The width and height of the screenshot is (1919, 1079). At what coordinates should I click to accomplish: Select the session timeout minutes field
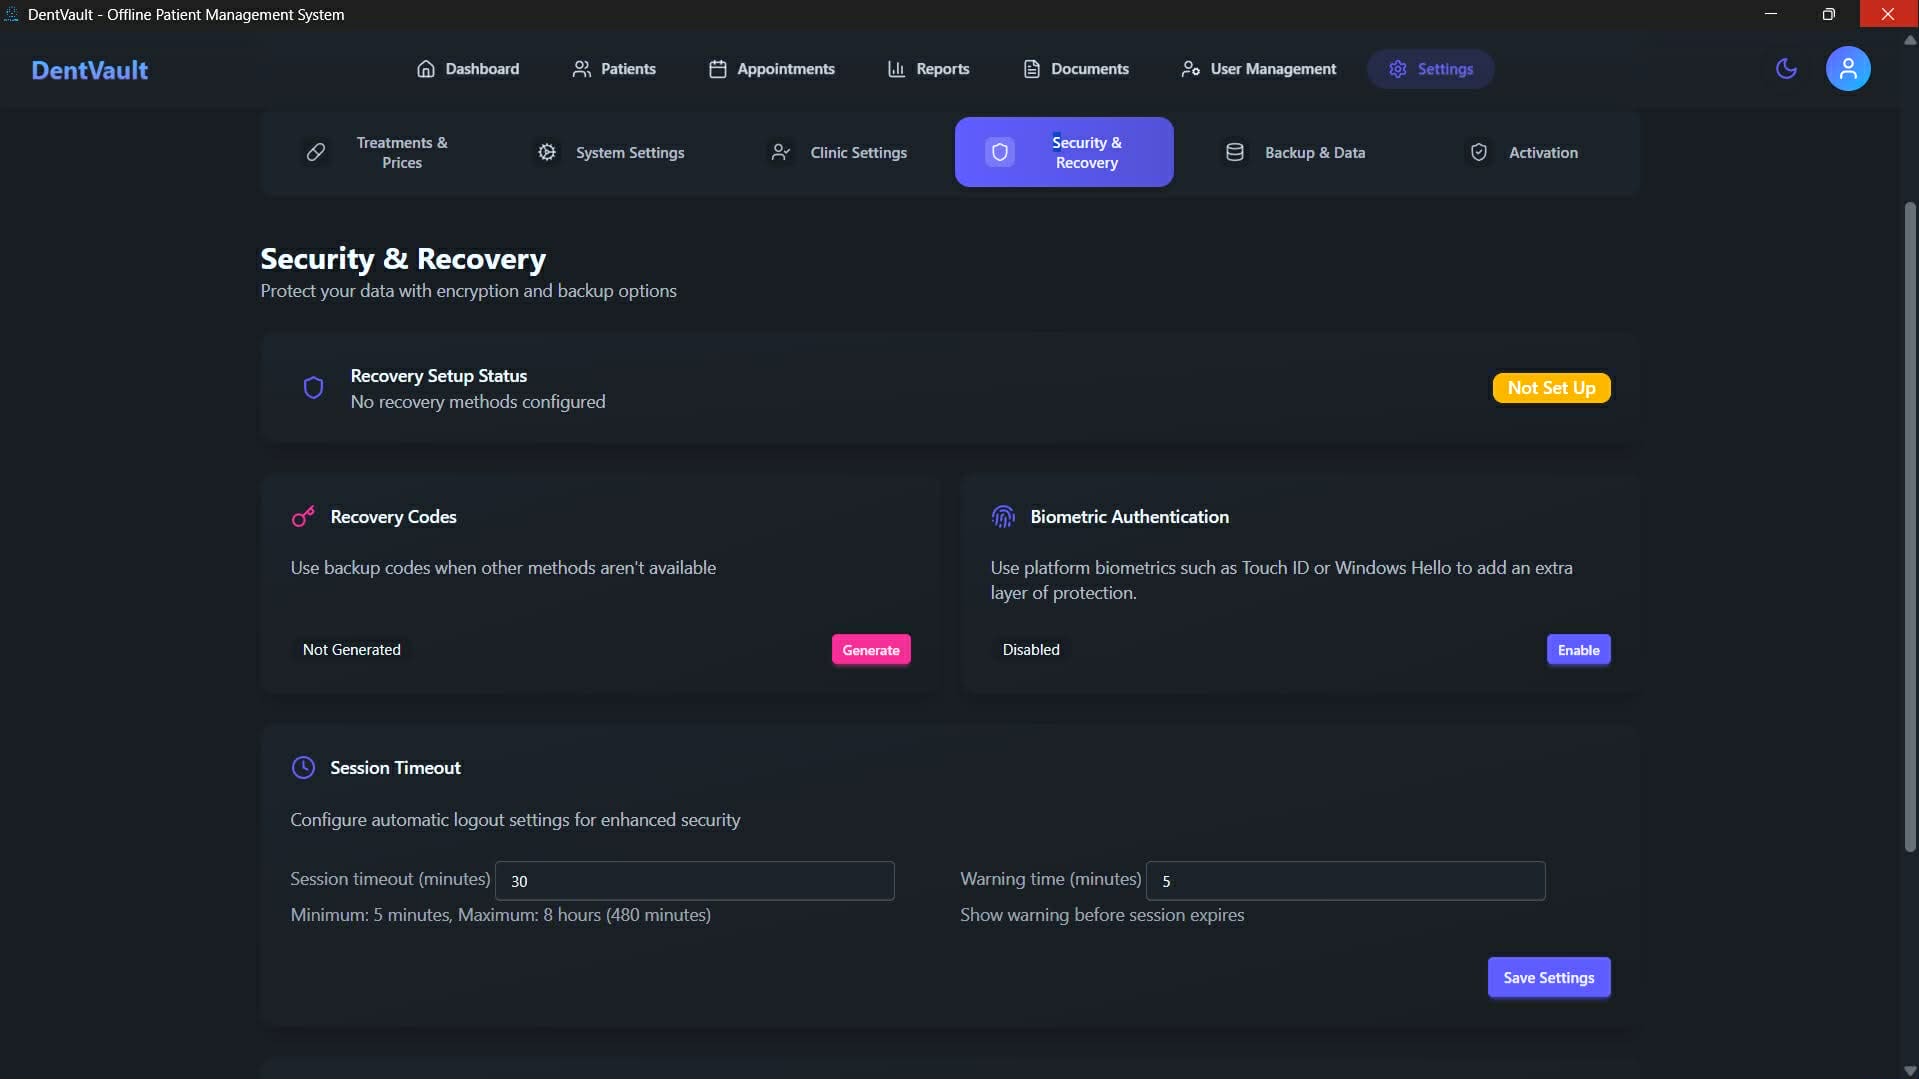[x=694, y=881]
